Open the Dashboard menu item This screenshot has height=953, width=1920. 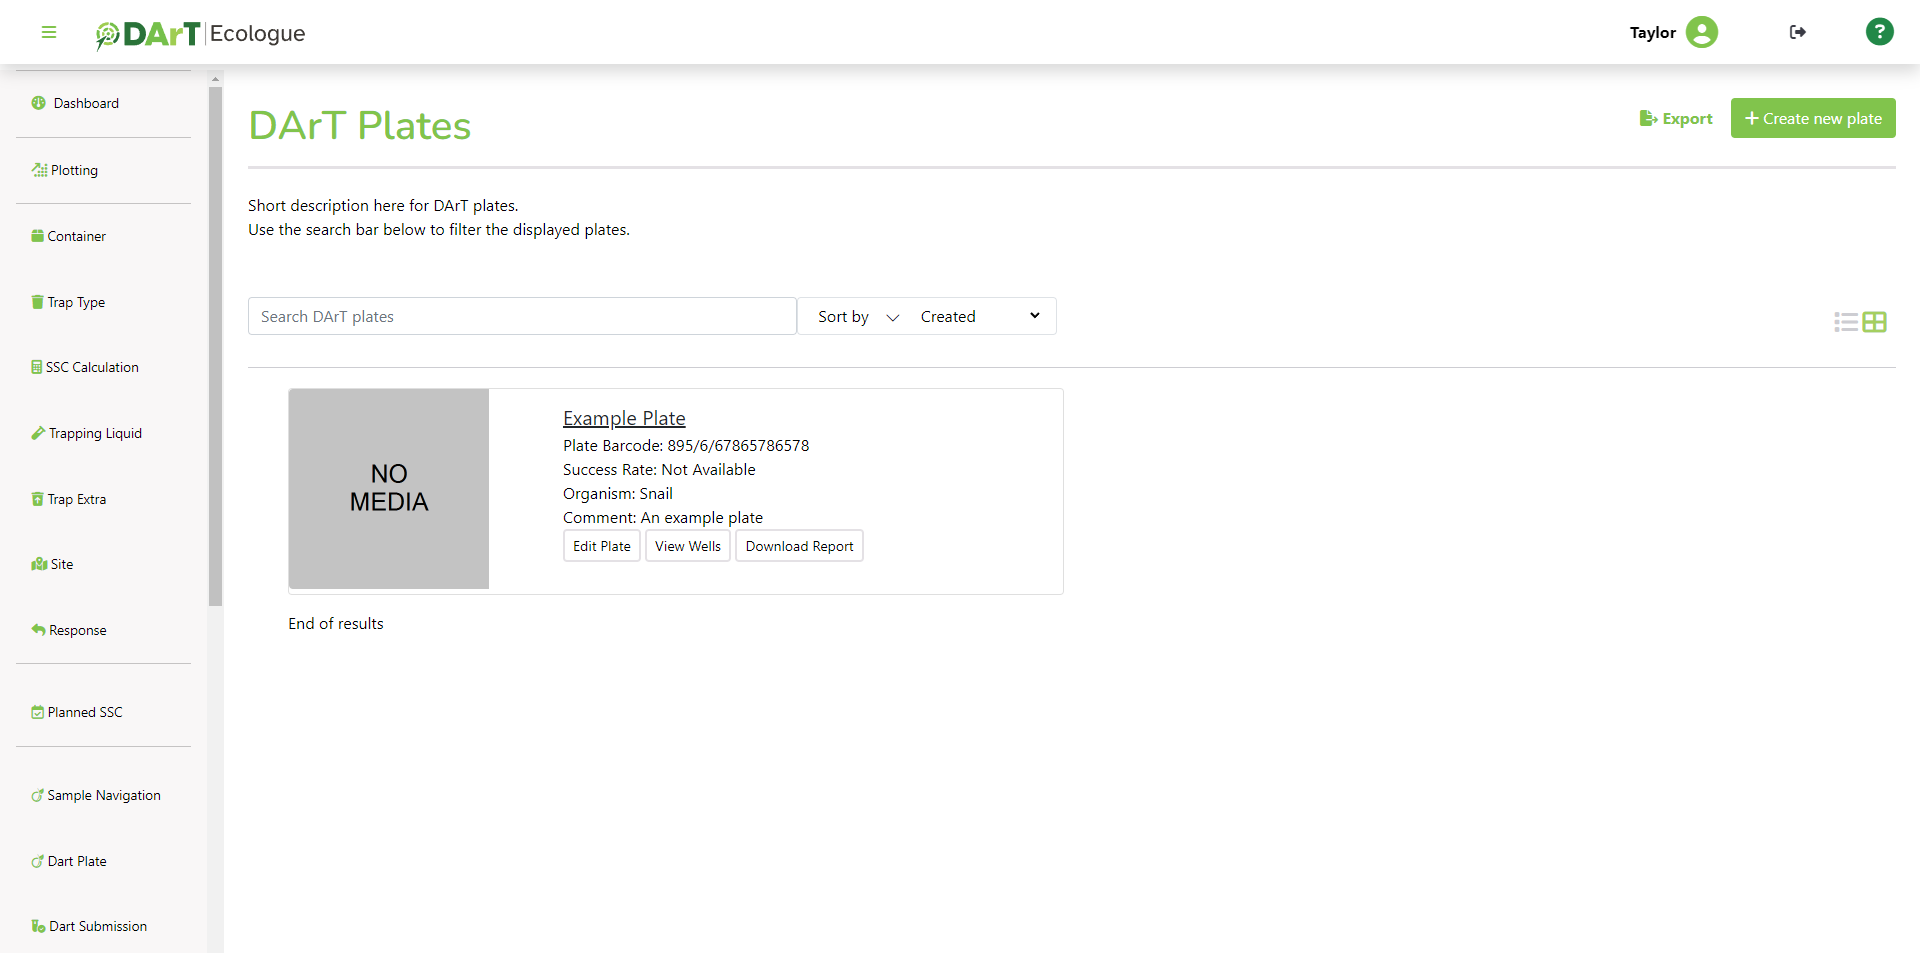(86, 103)
